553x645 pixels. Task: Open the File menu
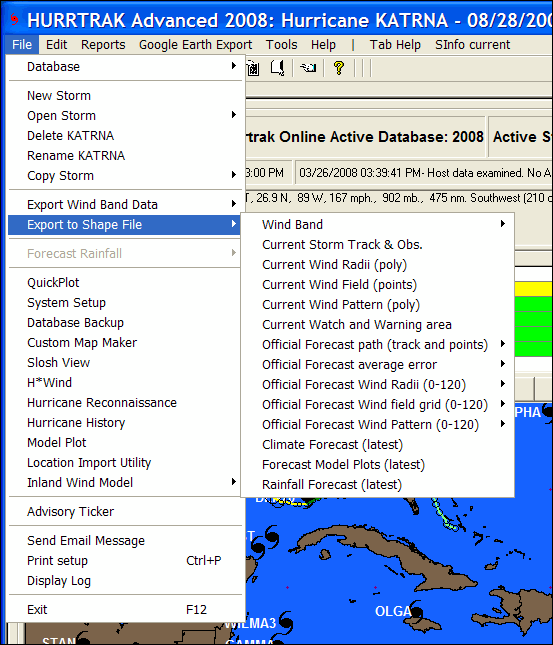point(22,44)
